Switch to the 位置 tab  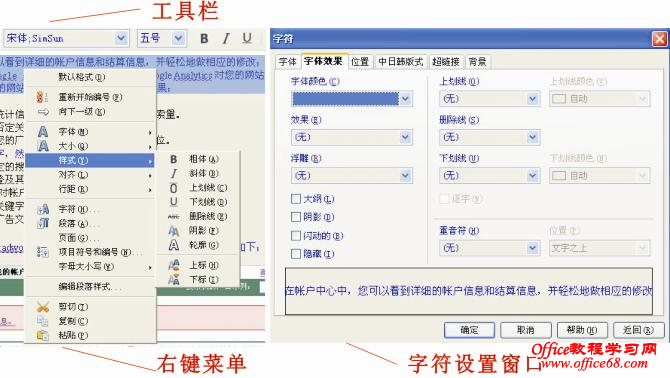[x=360, y=62]
